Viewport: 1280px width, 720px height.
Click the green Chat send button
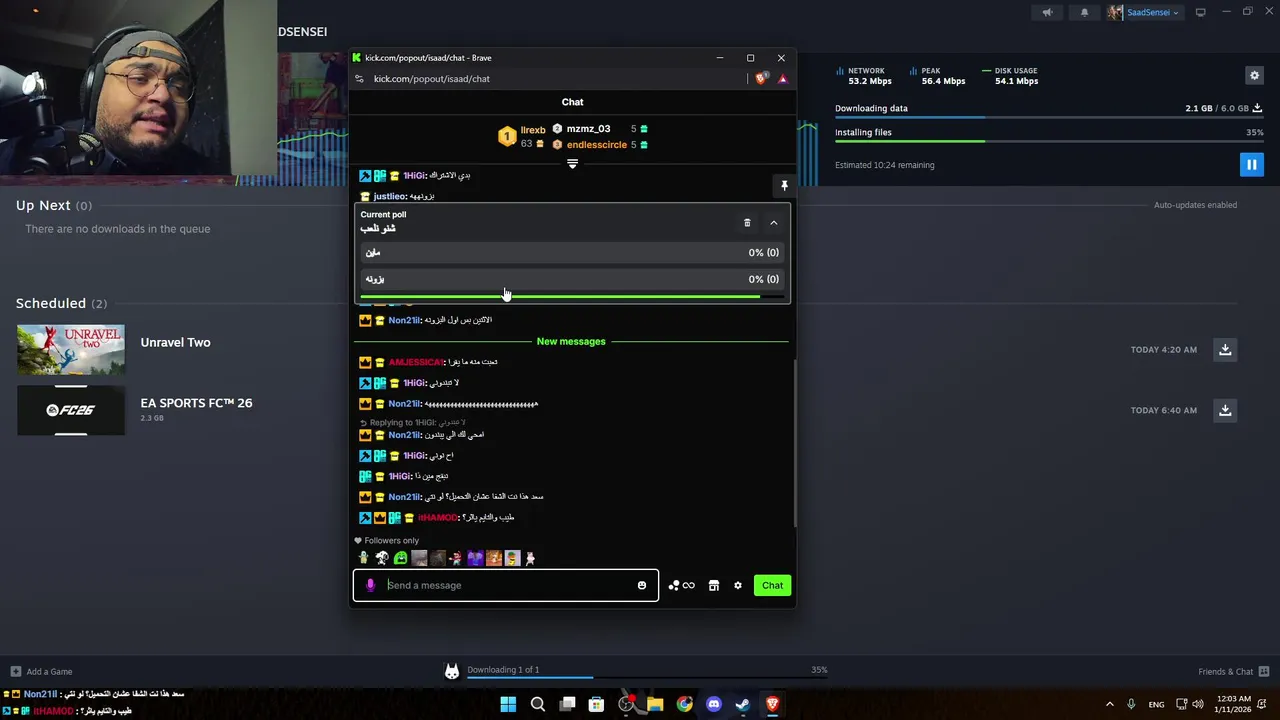pyautogui.click(x=772, y=585)
